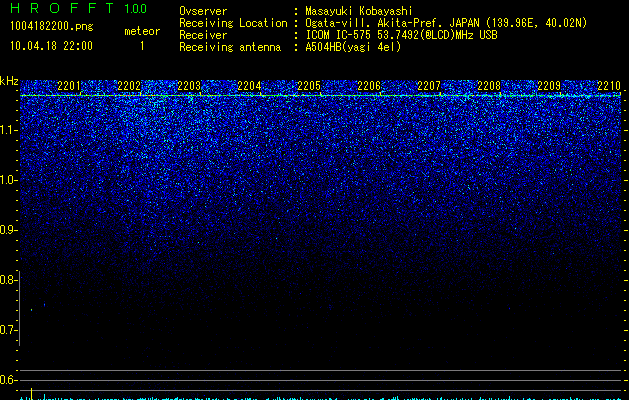
Task: Click observer name Masayuki Kobayashi
Action: click(359, 11)
